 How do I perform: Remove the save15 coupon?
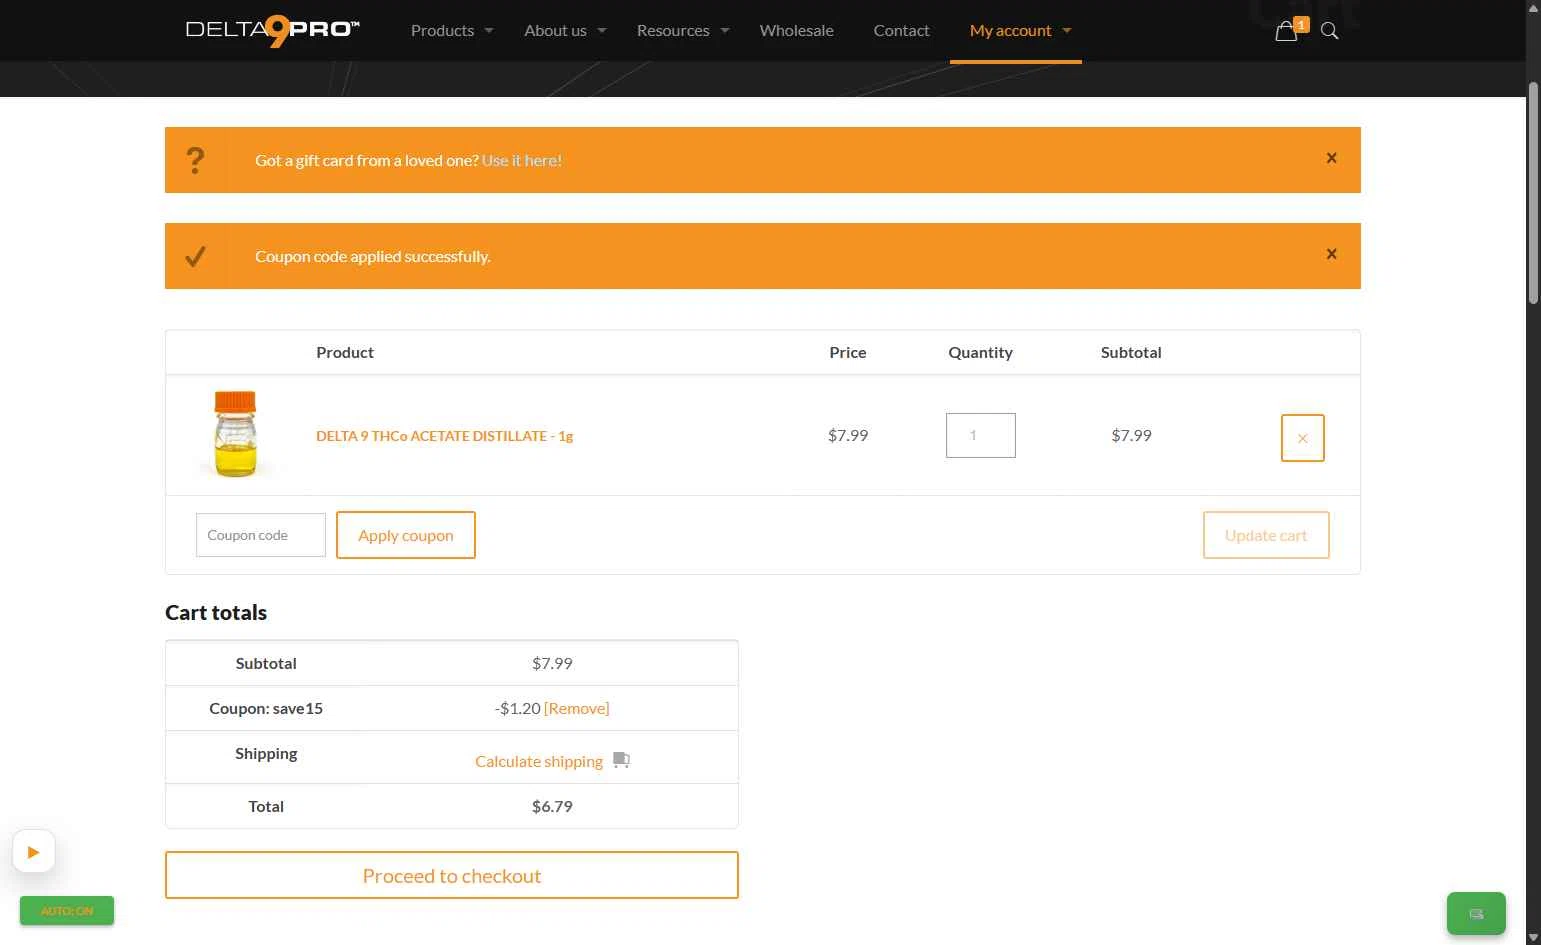pyautogui.click(x=577, y=708)
